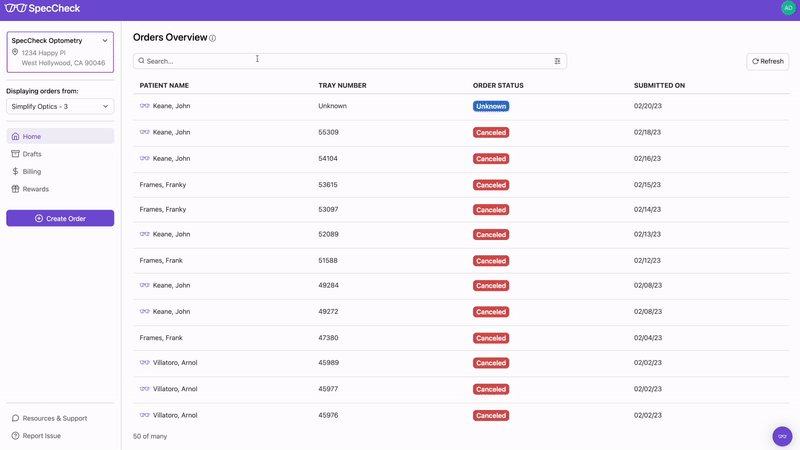Click the Unknown order status badge

coord(490,106)
